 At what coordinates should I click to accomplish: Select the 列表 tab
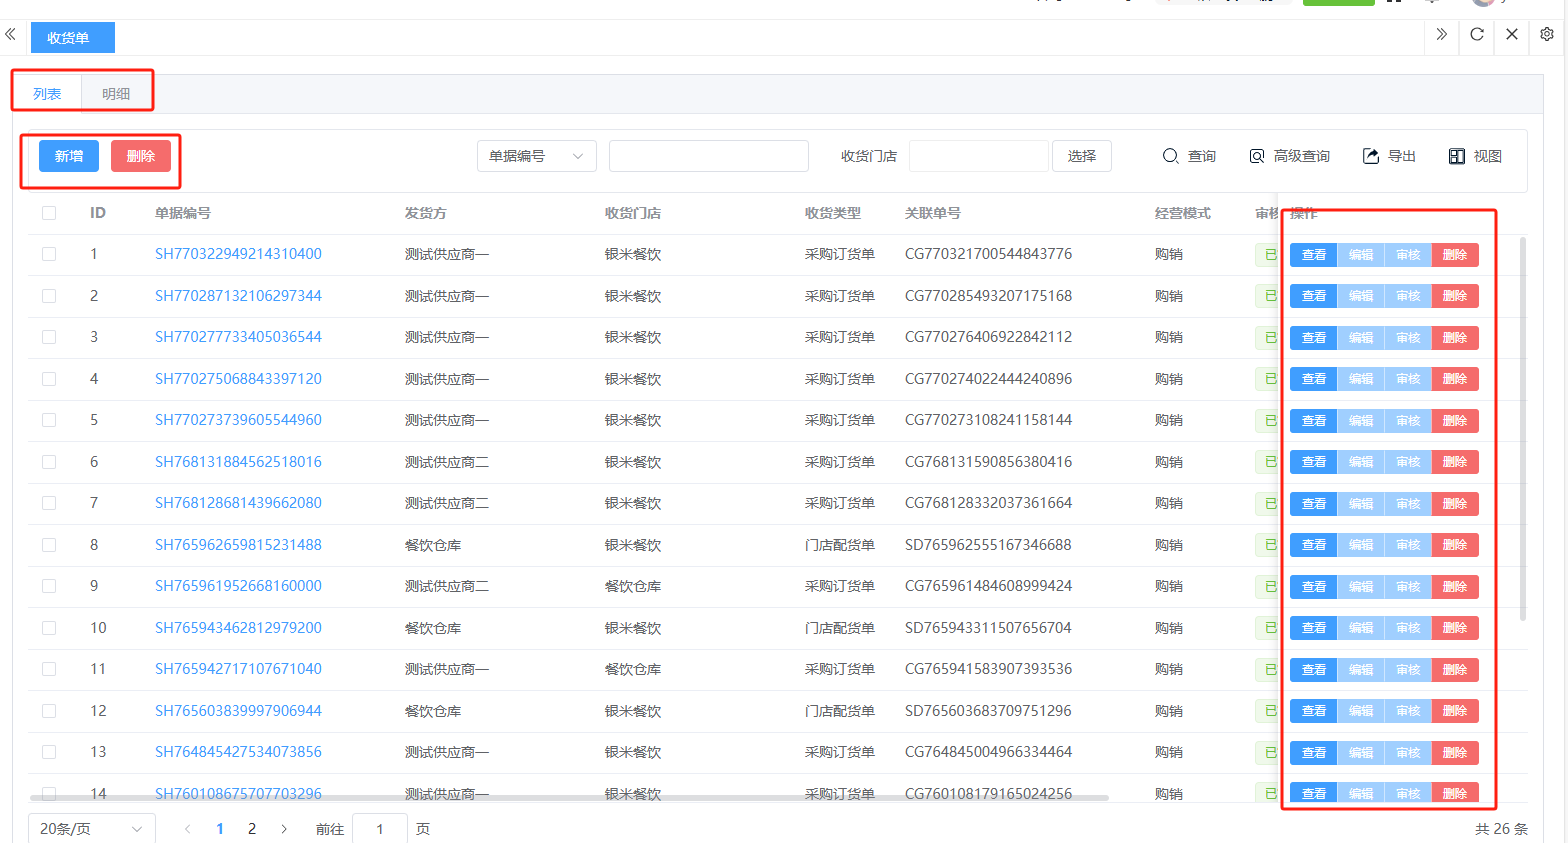point(47,94)
